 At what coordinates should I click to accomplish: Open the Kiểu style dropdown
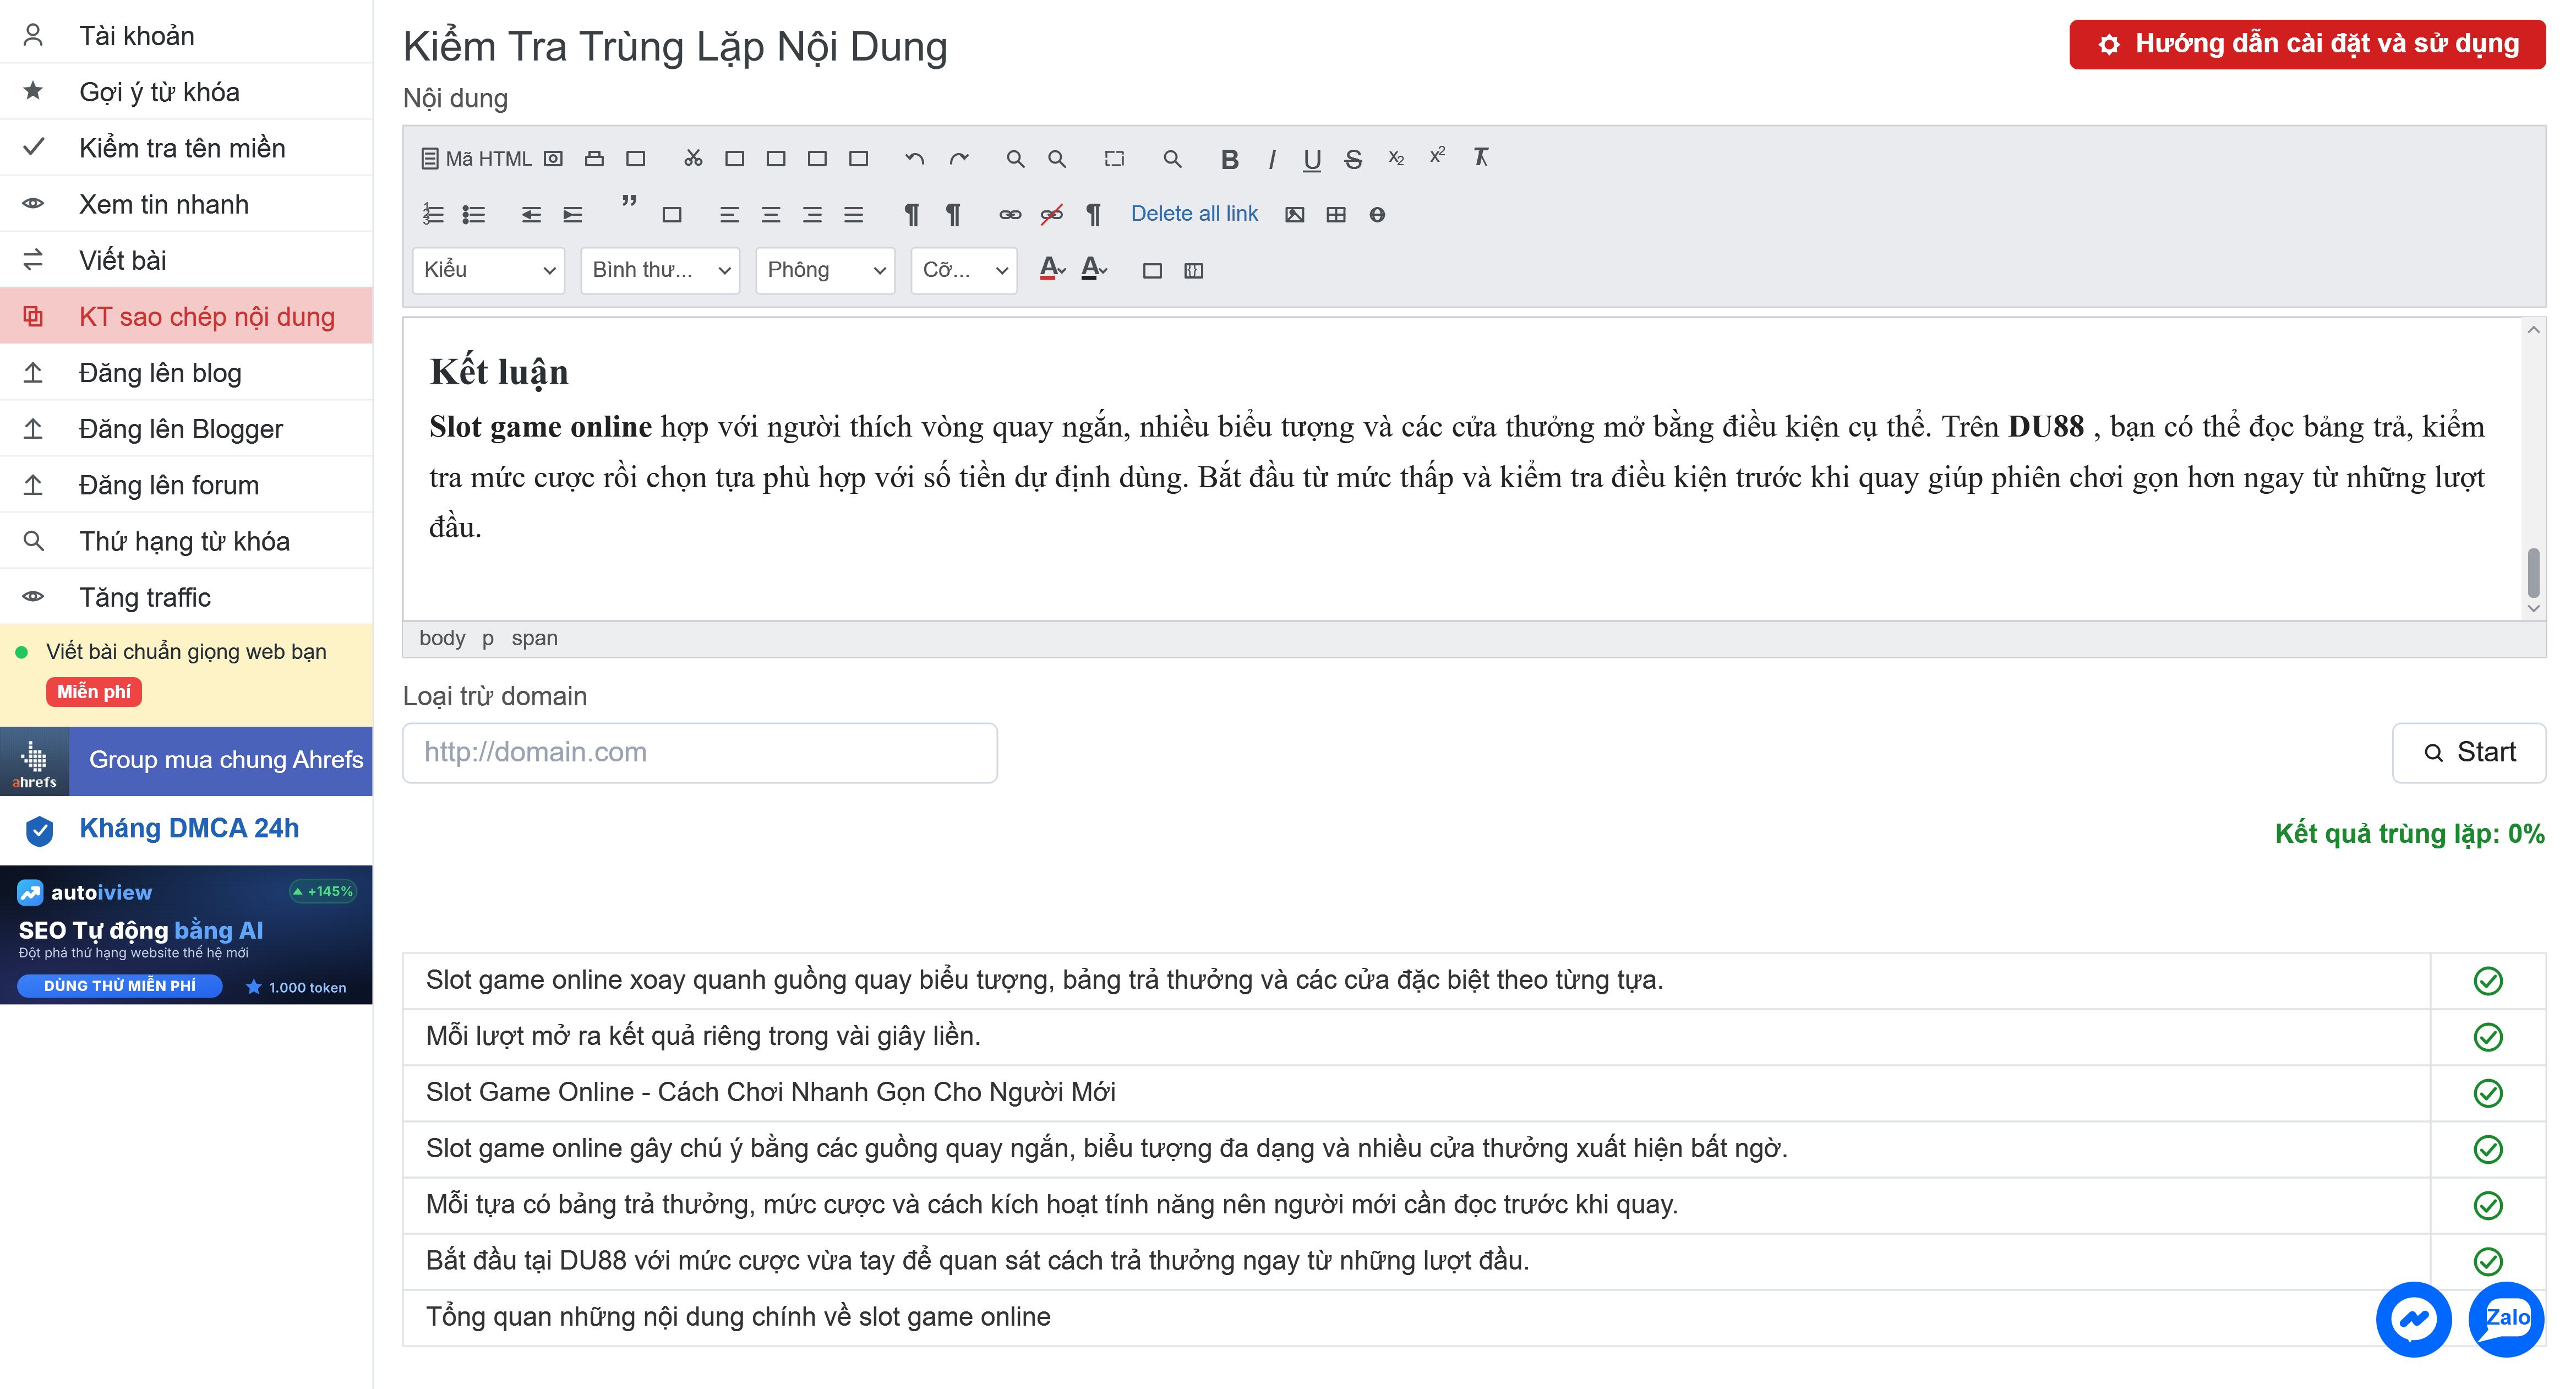[489, 270]
